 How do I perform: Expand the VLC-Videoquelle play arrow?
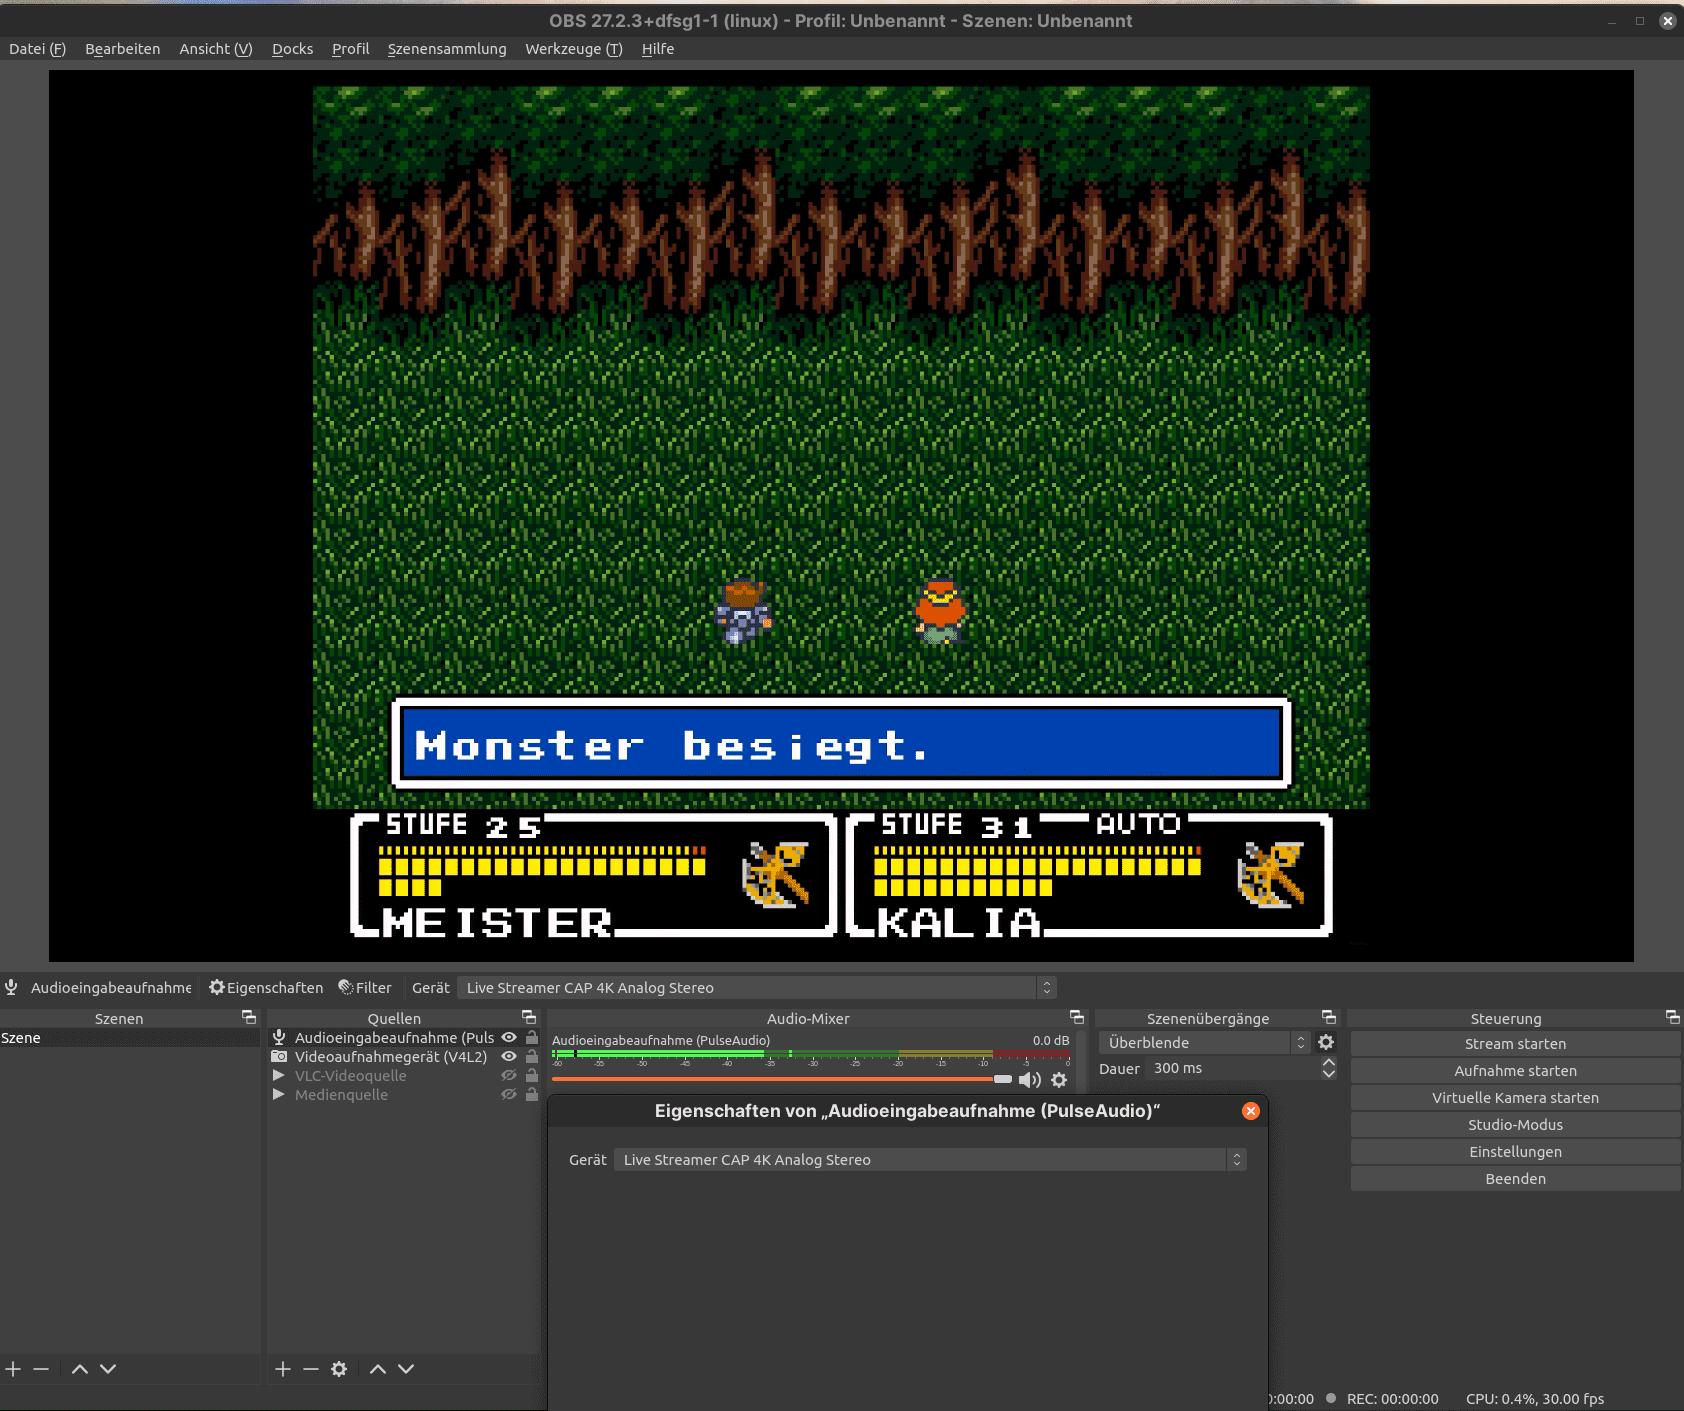[x=279, y=1076]
